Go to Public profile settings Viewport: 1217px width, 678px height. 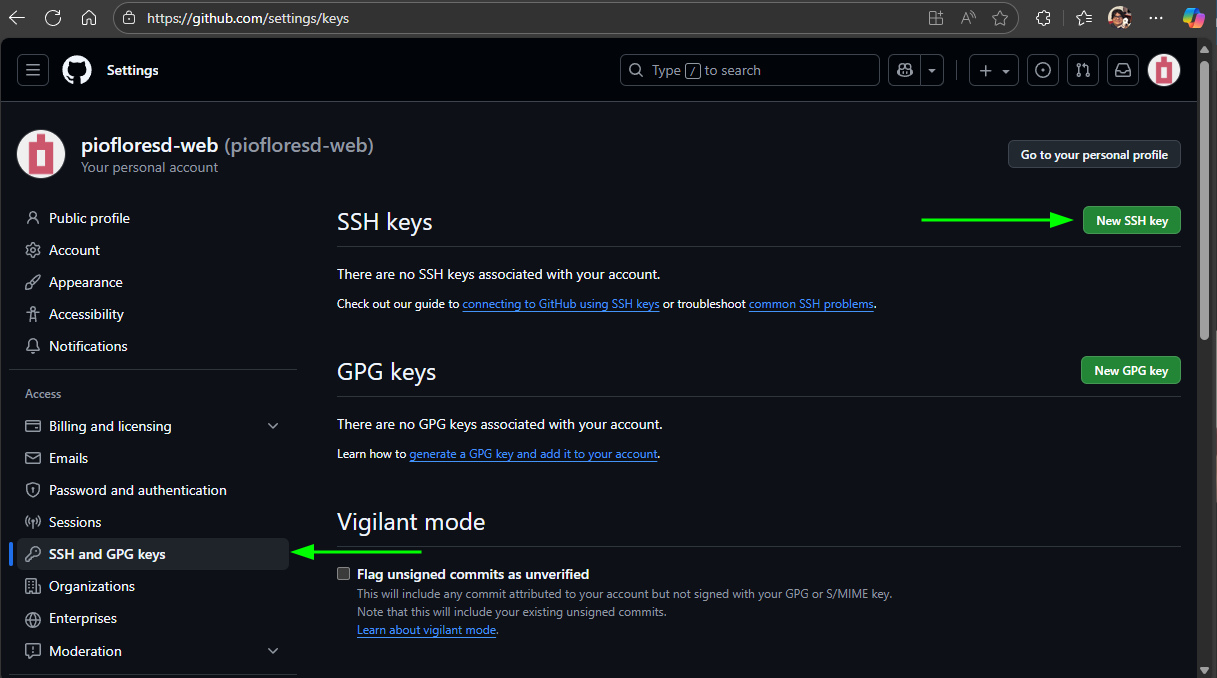click(89, 218)
